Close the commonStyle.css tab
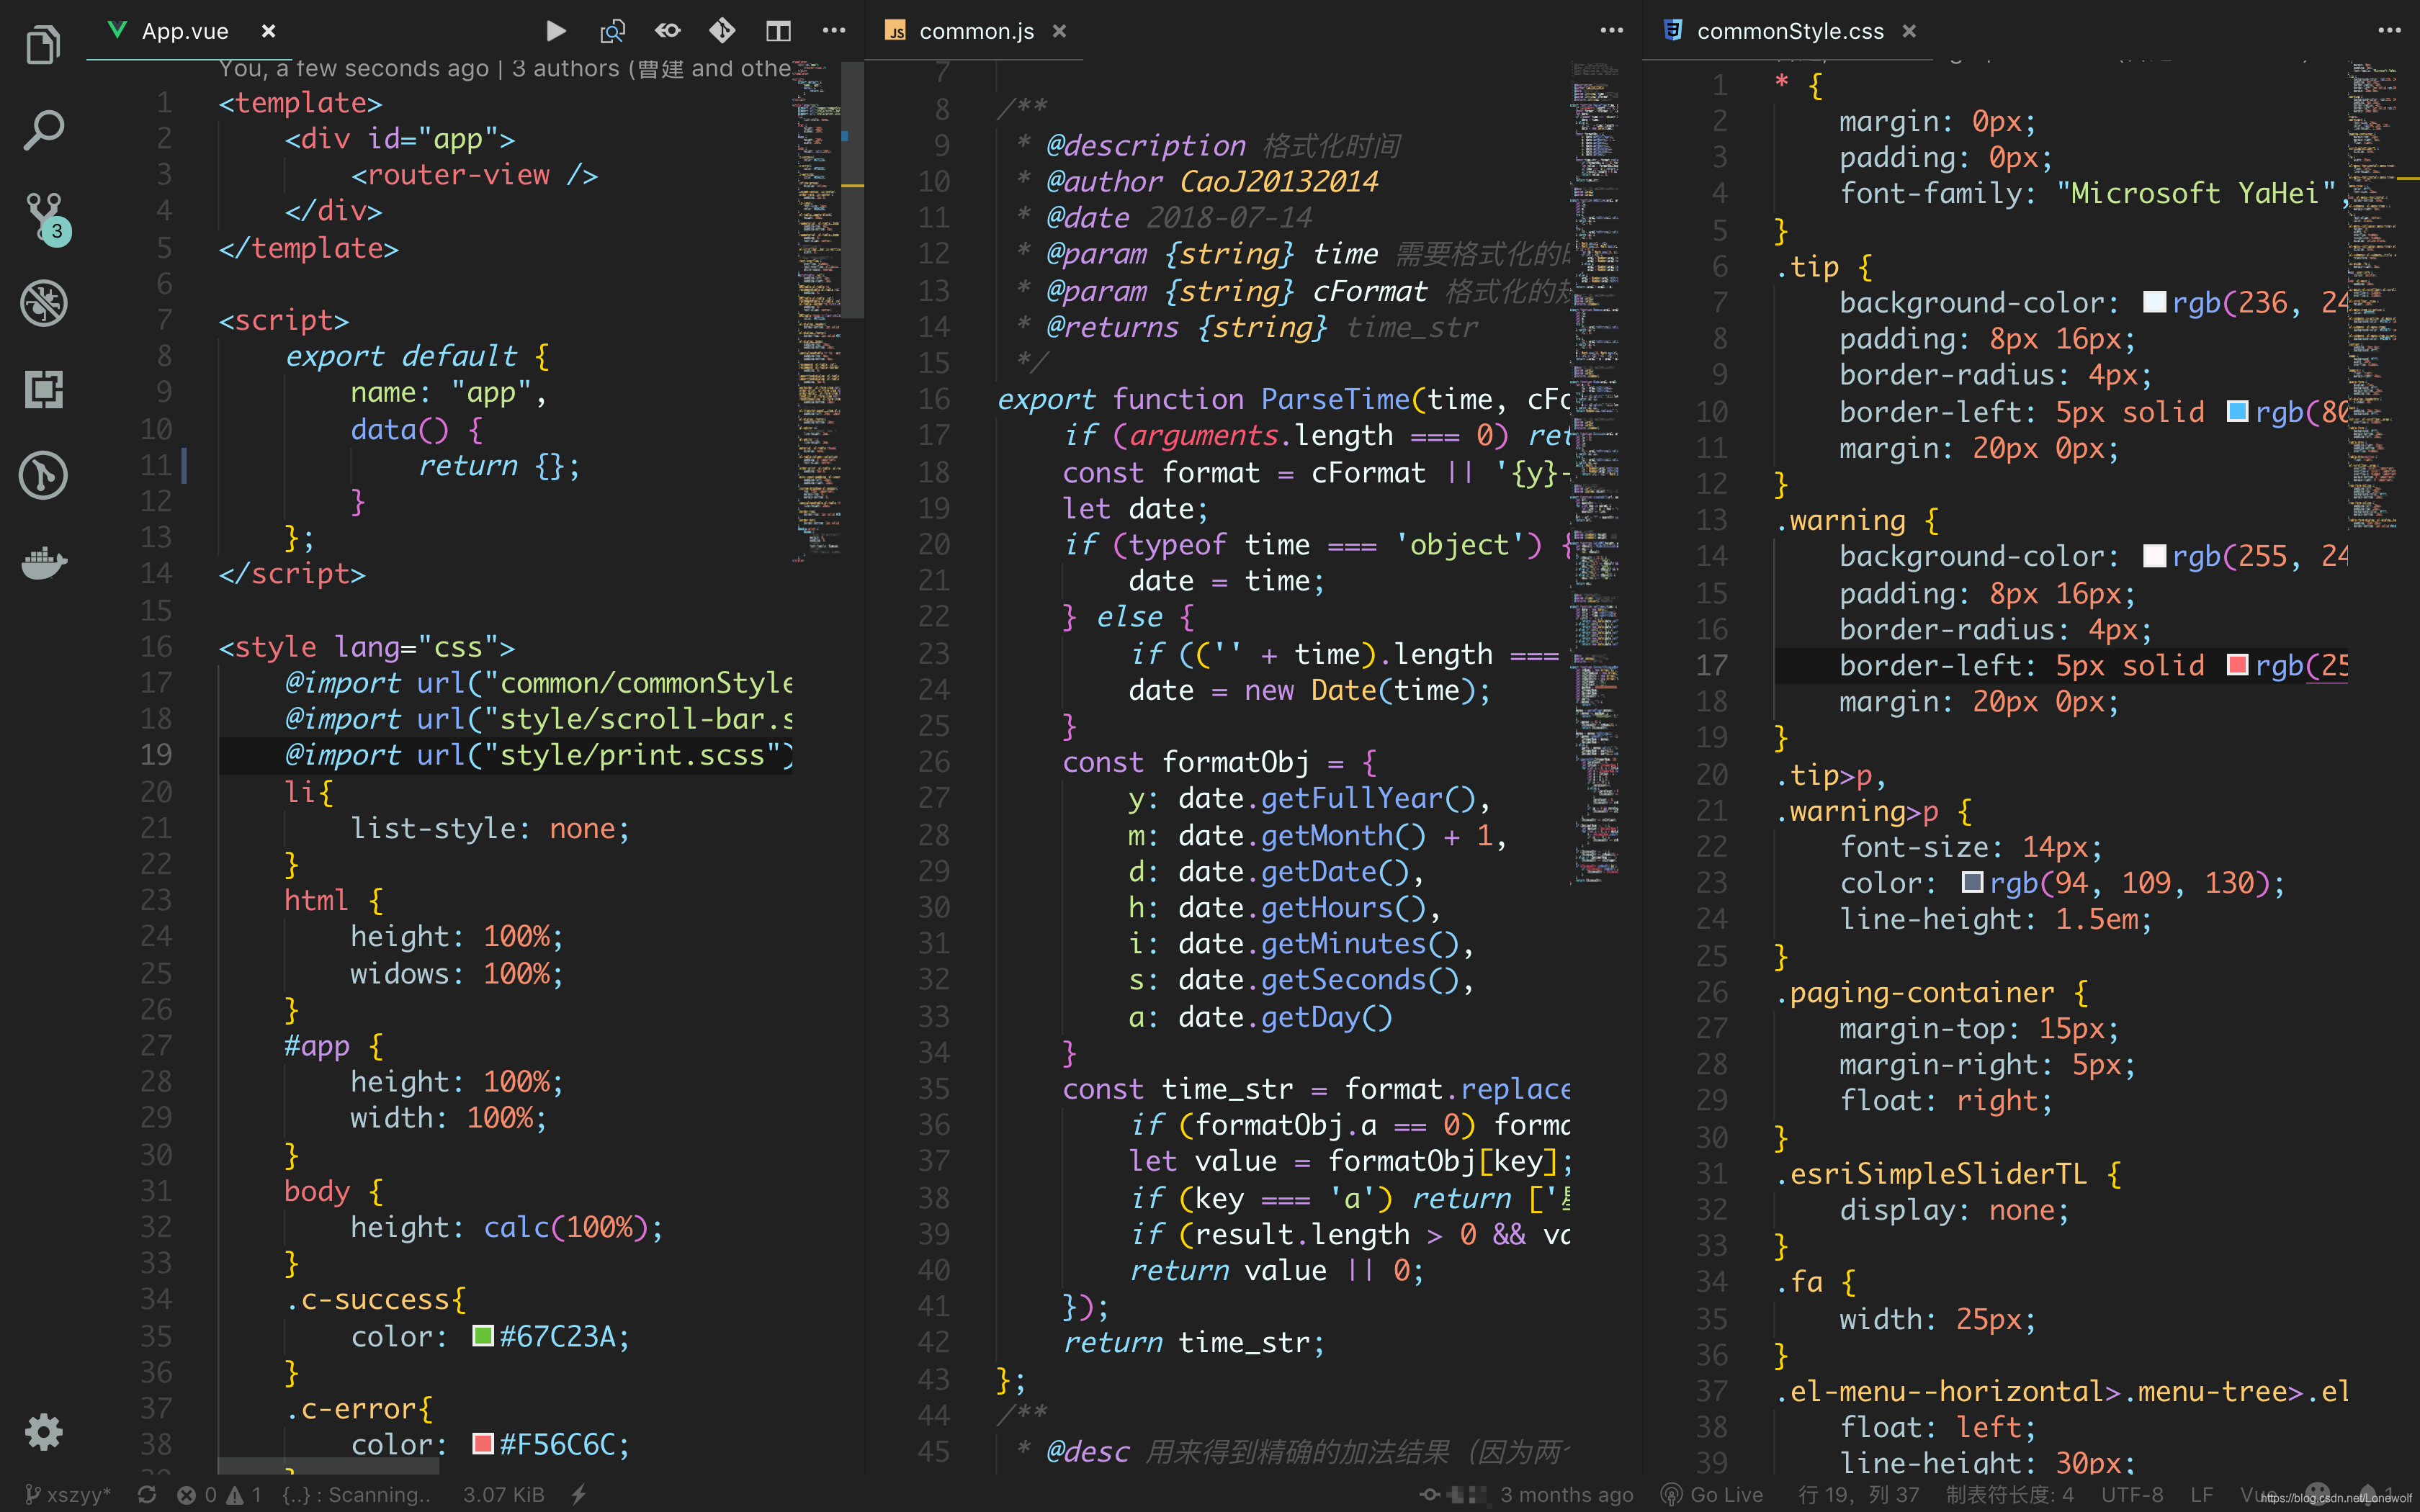The width and height of the screenshot is (2420, 1512). [x=1909, y=31]
